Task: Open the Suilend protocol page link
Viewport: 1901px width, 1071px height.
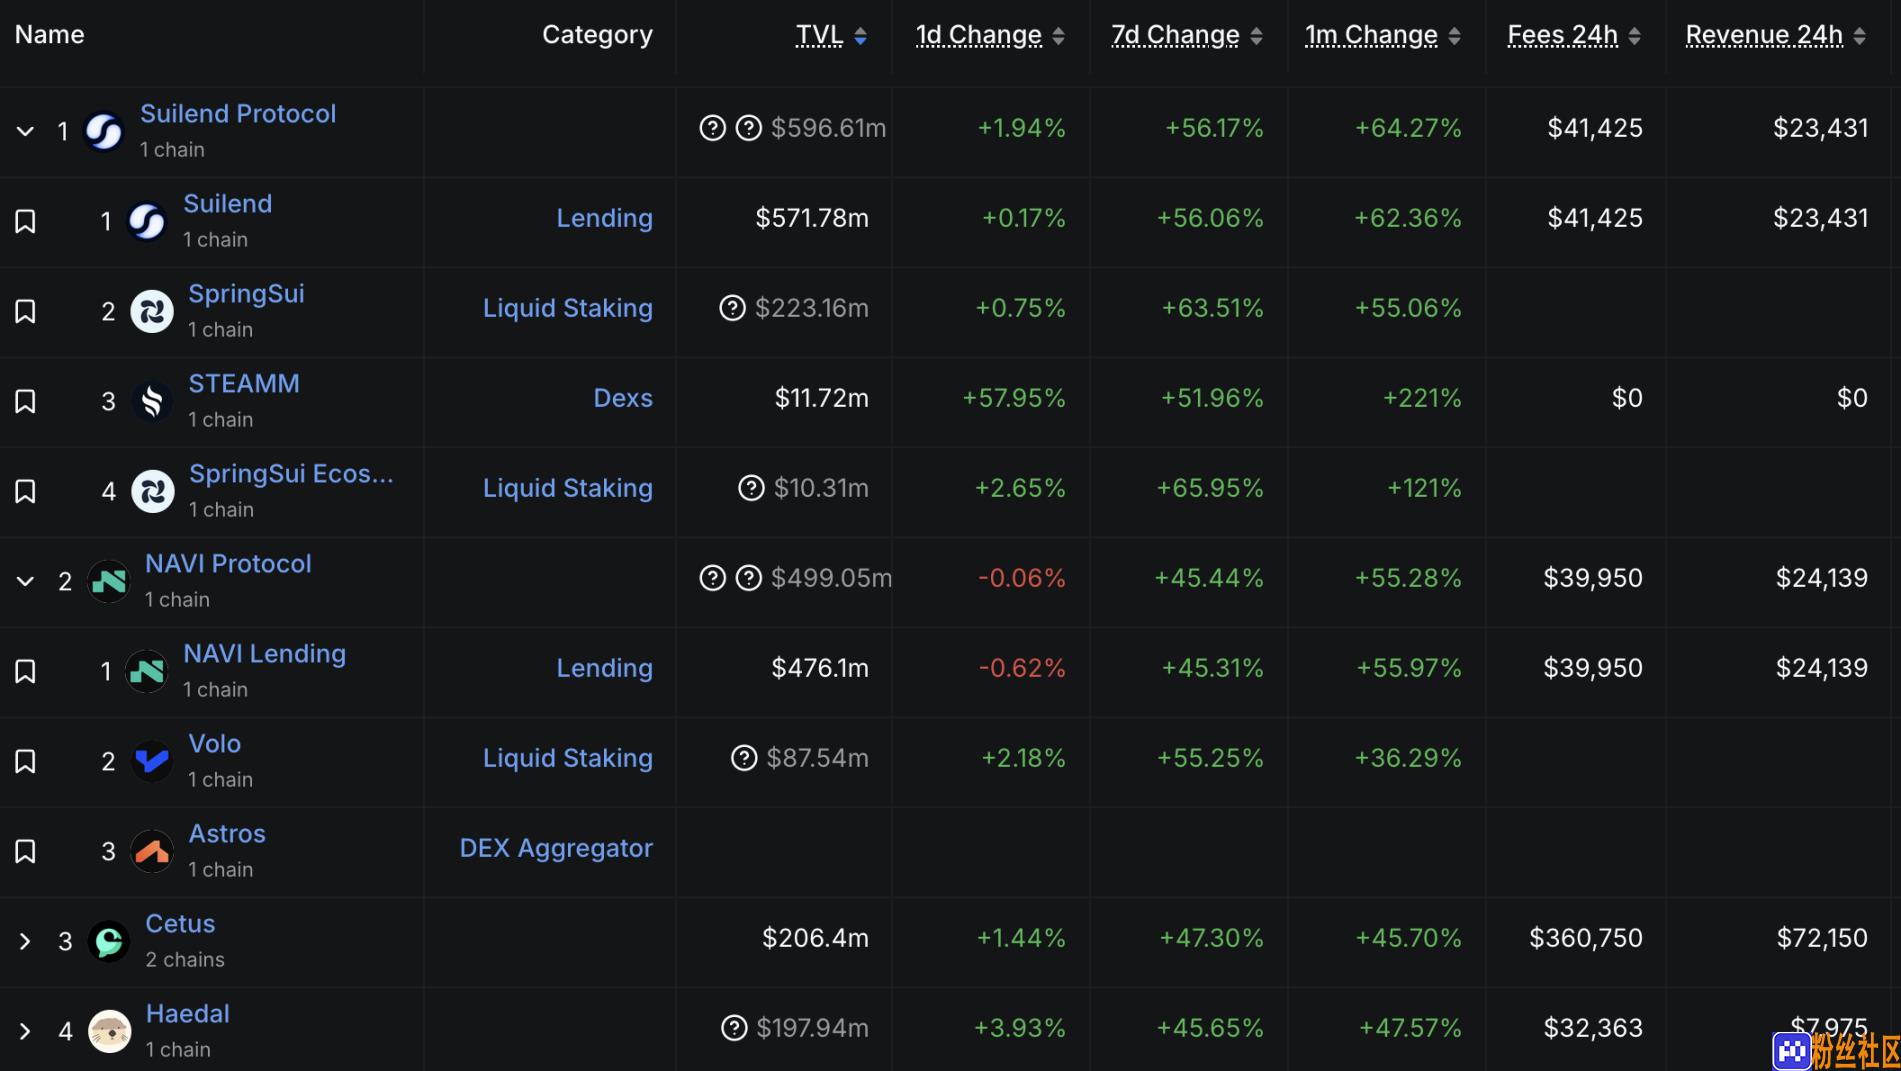Action: 228,204
